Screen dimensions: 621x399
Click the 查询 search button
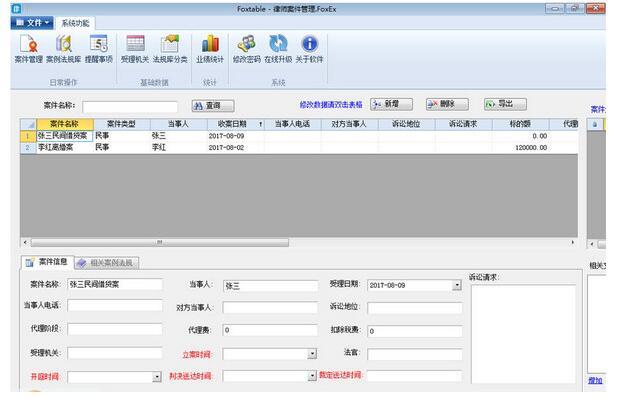point(213,106)
